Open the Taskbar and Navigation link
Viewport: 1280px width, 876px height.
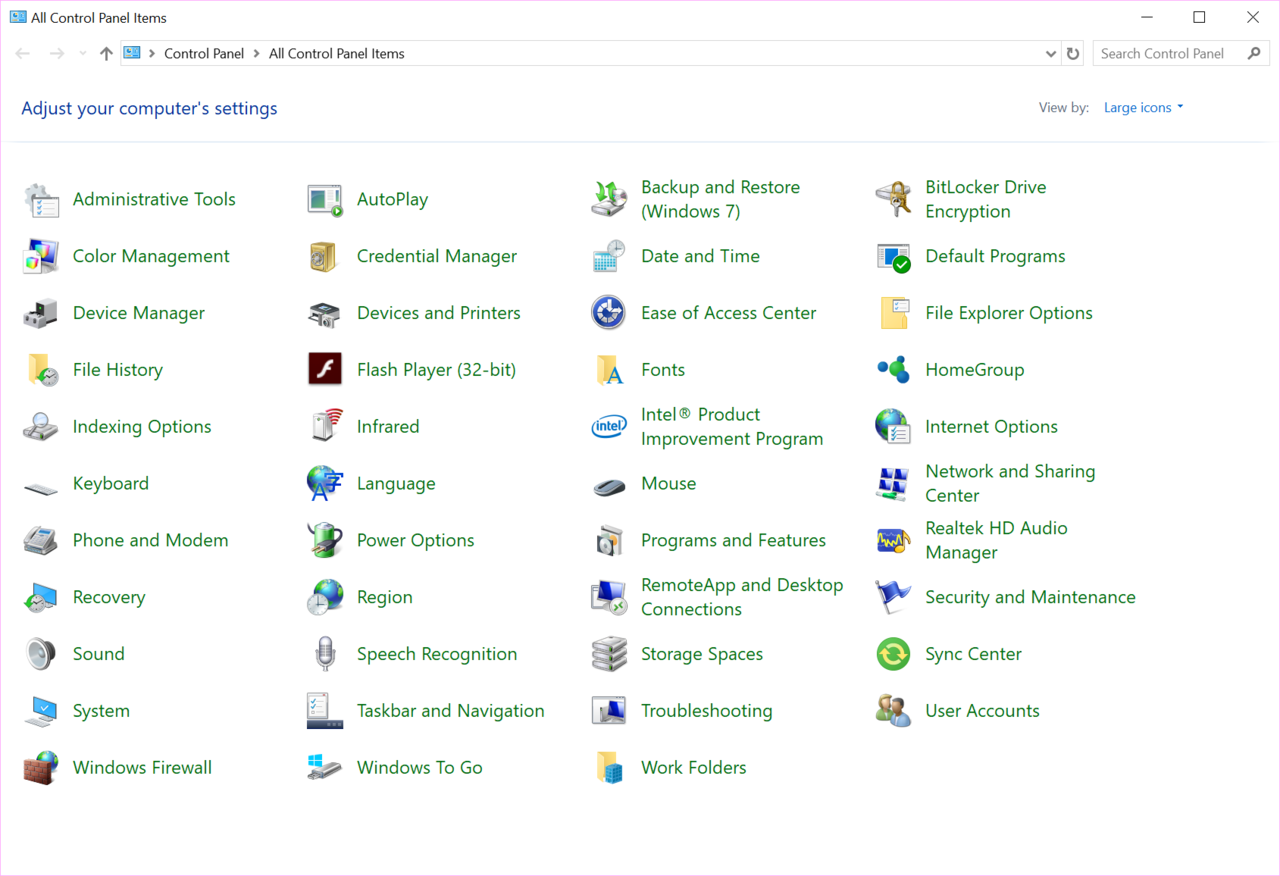coord(451,711)
